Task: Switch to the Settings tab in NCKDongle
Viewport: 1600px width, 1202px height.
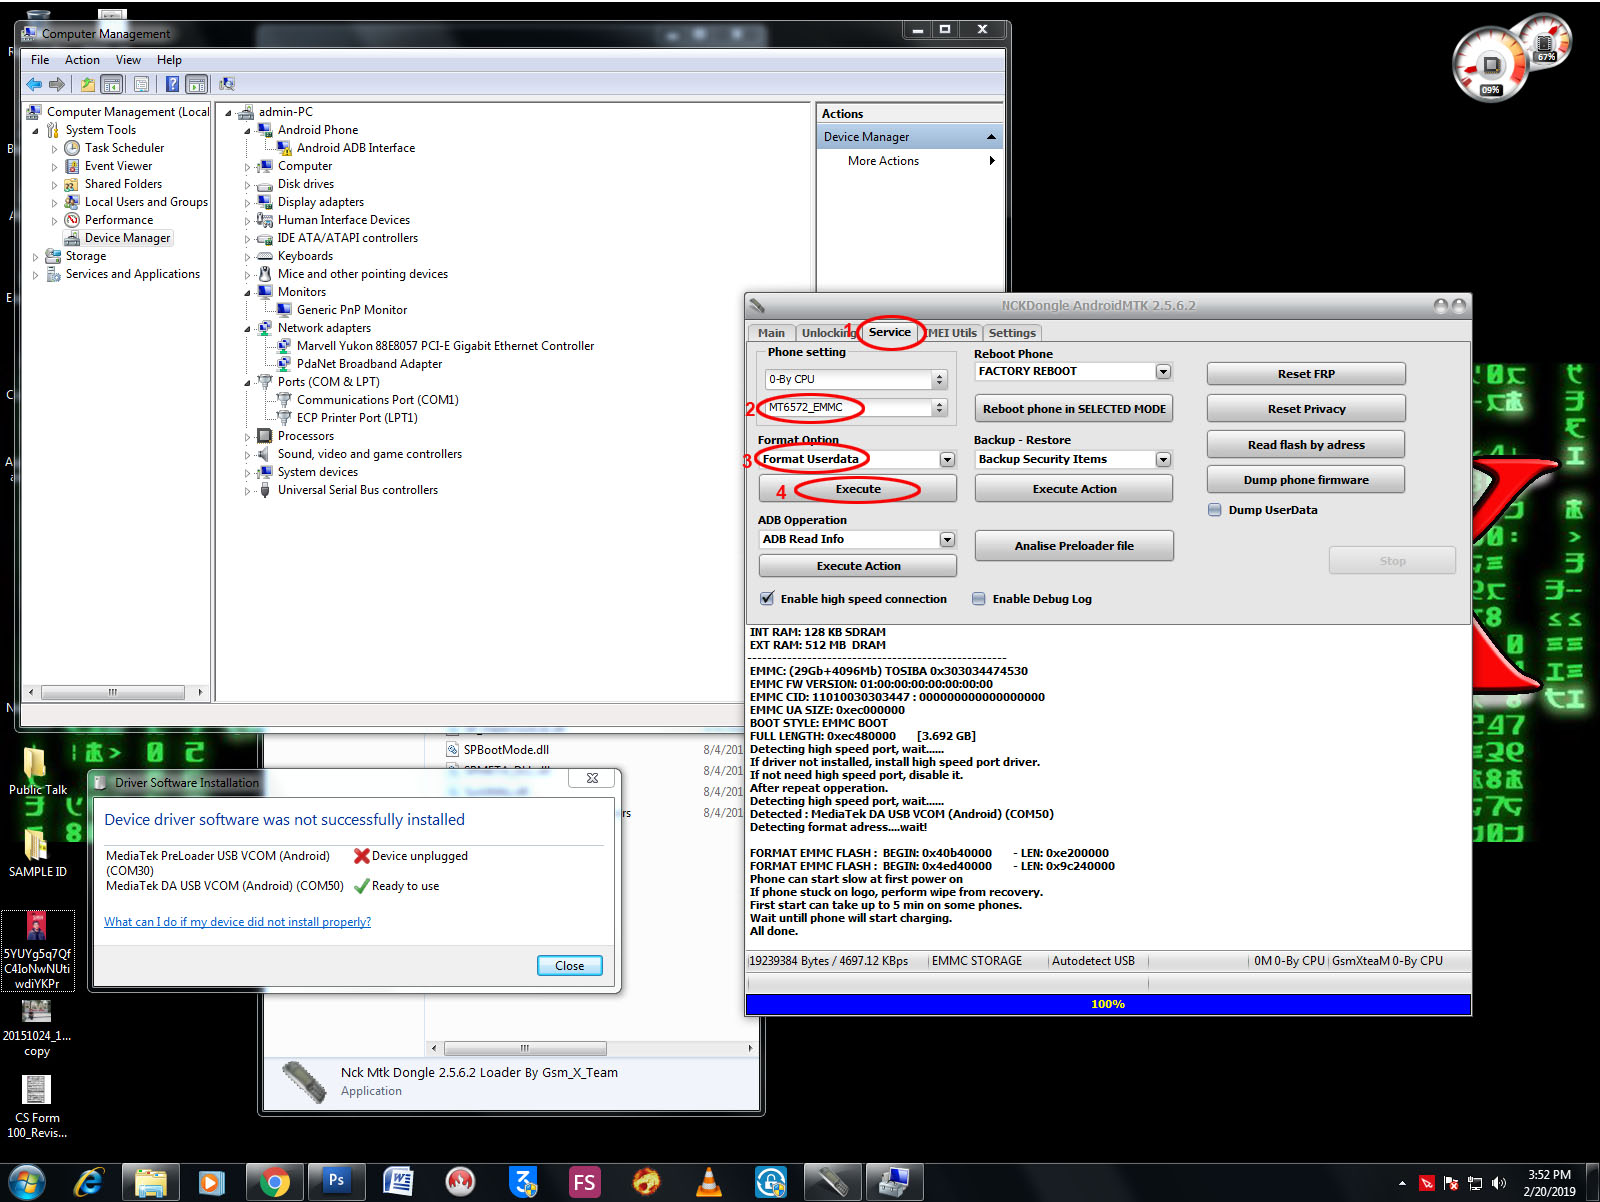Action: point(1012,333)
